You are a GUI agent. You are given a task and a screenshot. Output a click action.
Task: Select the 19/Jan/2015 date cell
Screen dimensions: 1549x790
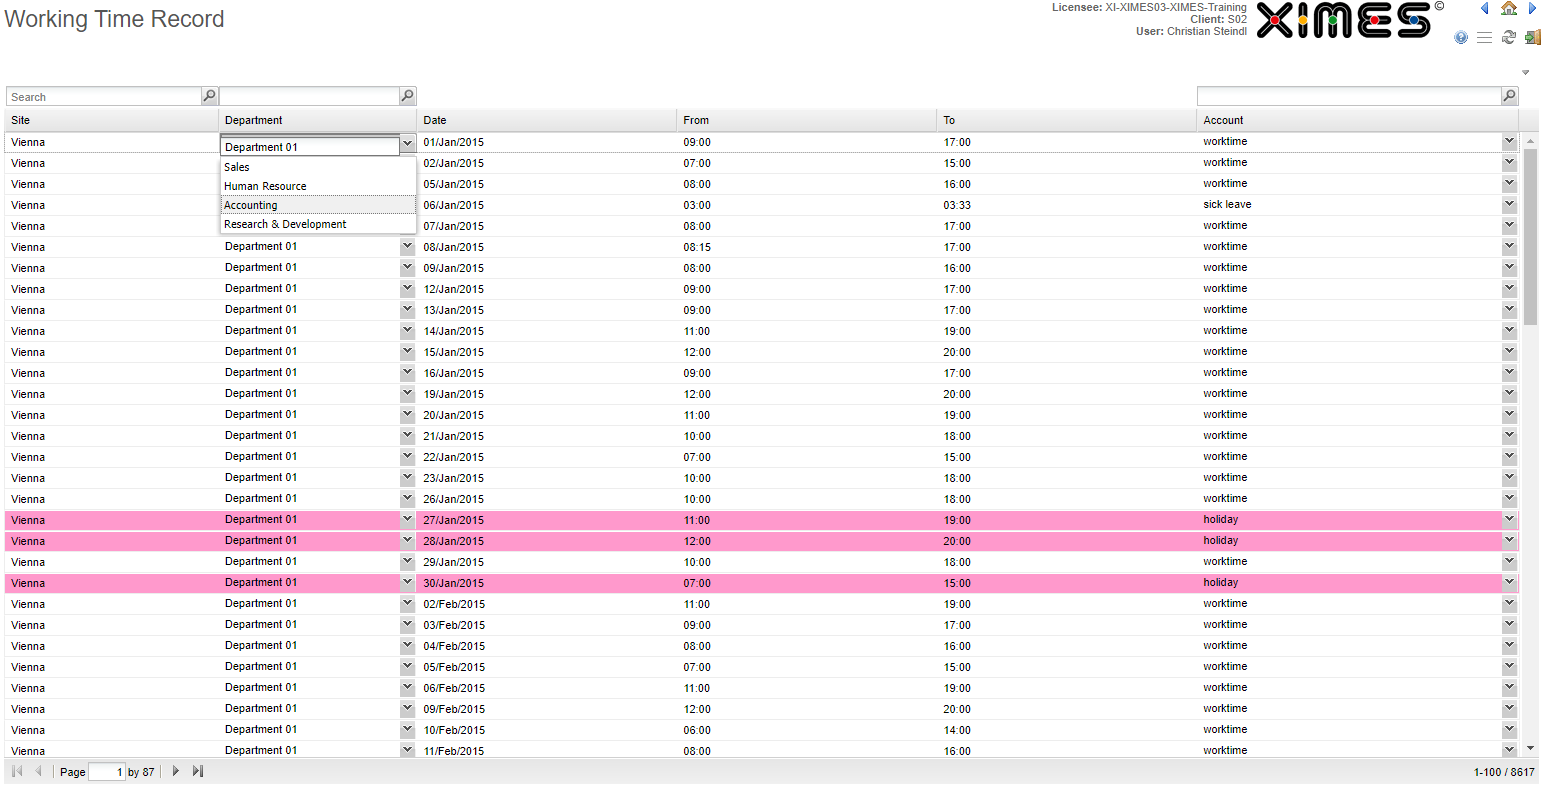[x=547, y=394]
